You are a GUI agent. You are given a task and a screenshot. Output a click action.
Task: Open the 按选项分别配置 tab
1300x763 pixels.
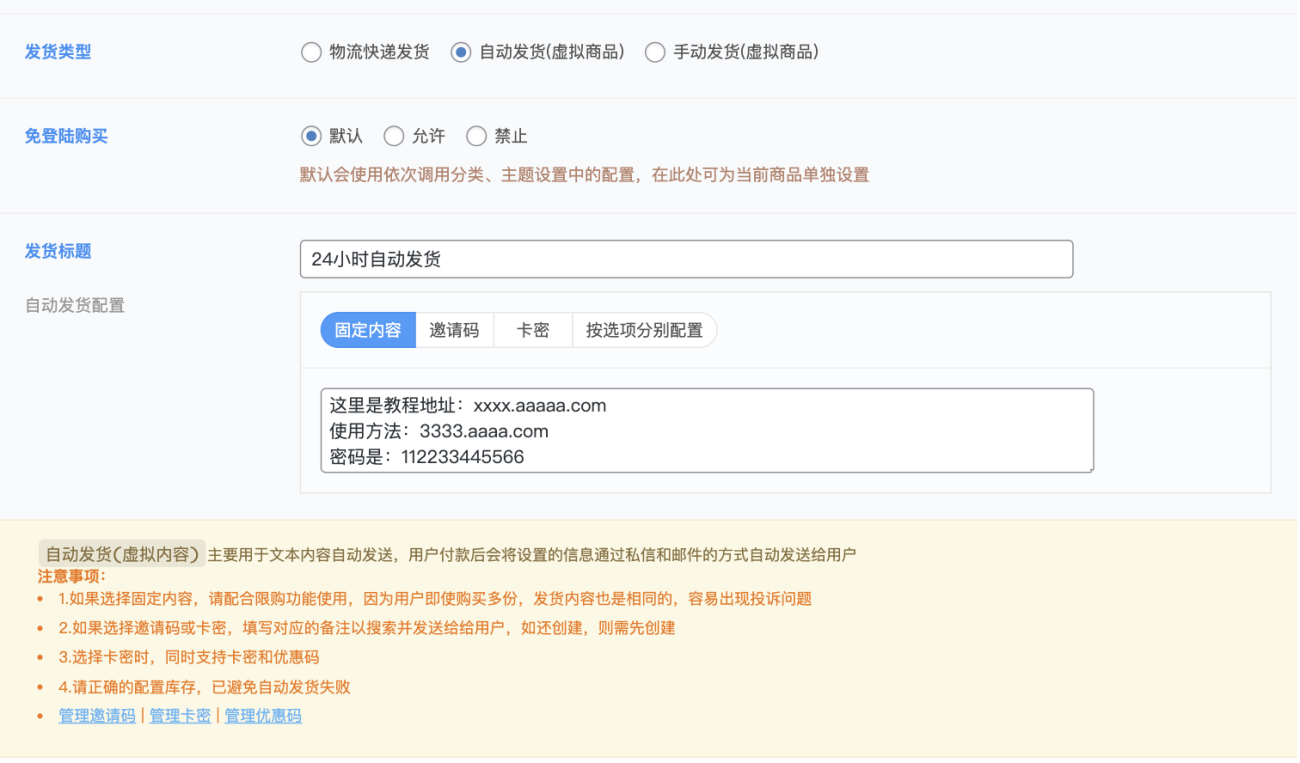pyautogui.click(x=644, y=330)
